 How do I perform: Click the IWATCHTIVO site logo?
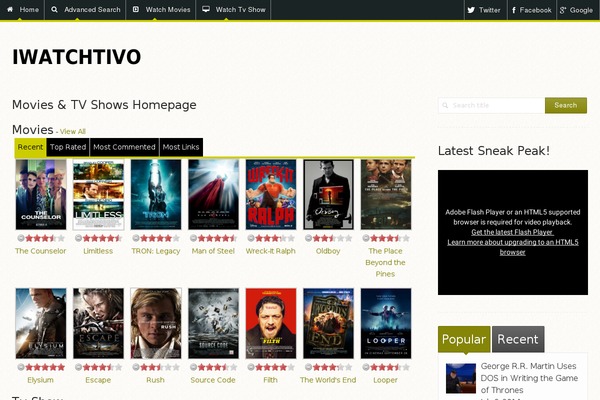(77, 57)
